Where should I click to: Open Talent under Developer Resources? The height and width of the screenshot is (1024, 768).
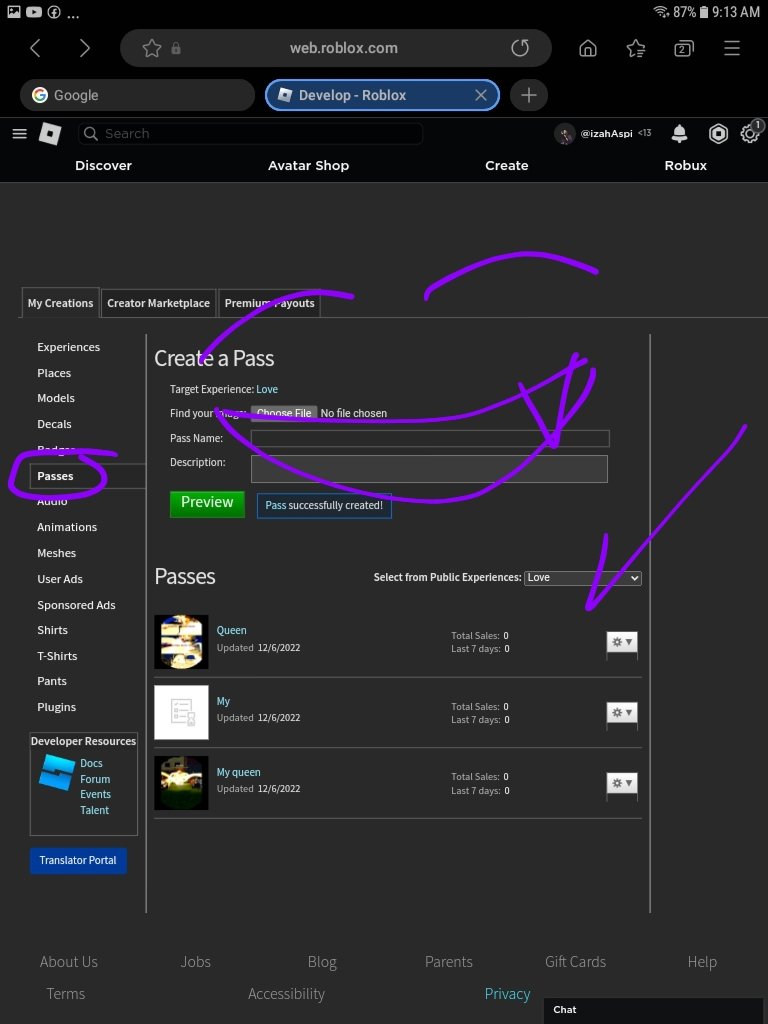(95, 810)
